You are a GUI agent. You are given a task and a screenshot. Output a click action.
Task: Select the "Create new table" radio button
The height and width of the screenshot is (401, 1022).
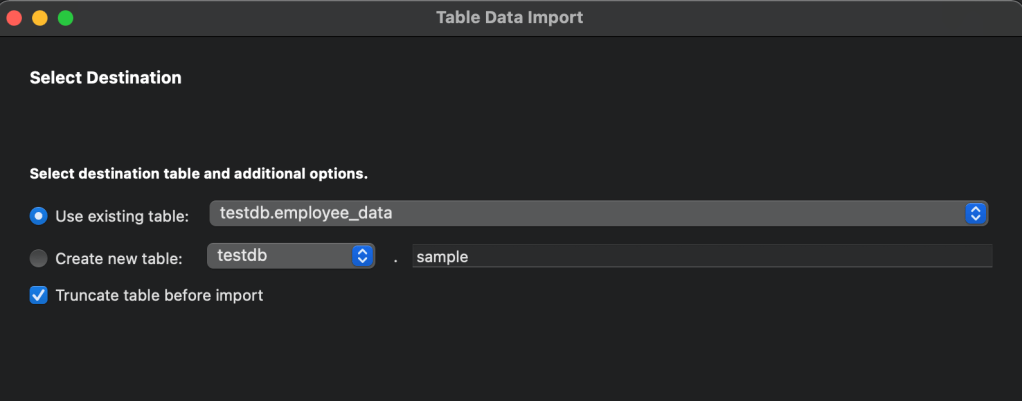pos(39,258)
